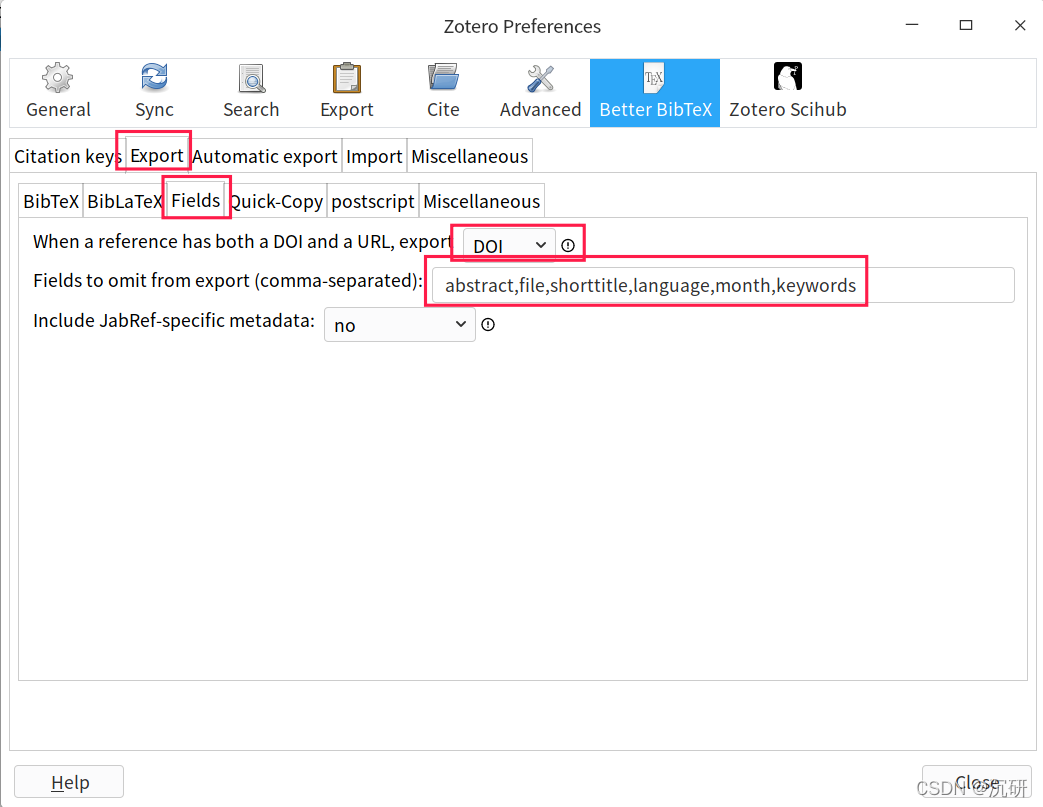Open the DOI/URL export dropdown
The height and width of the screenshot is (807, 1043).
(x=509, y=245)
